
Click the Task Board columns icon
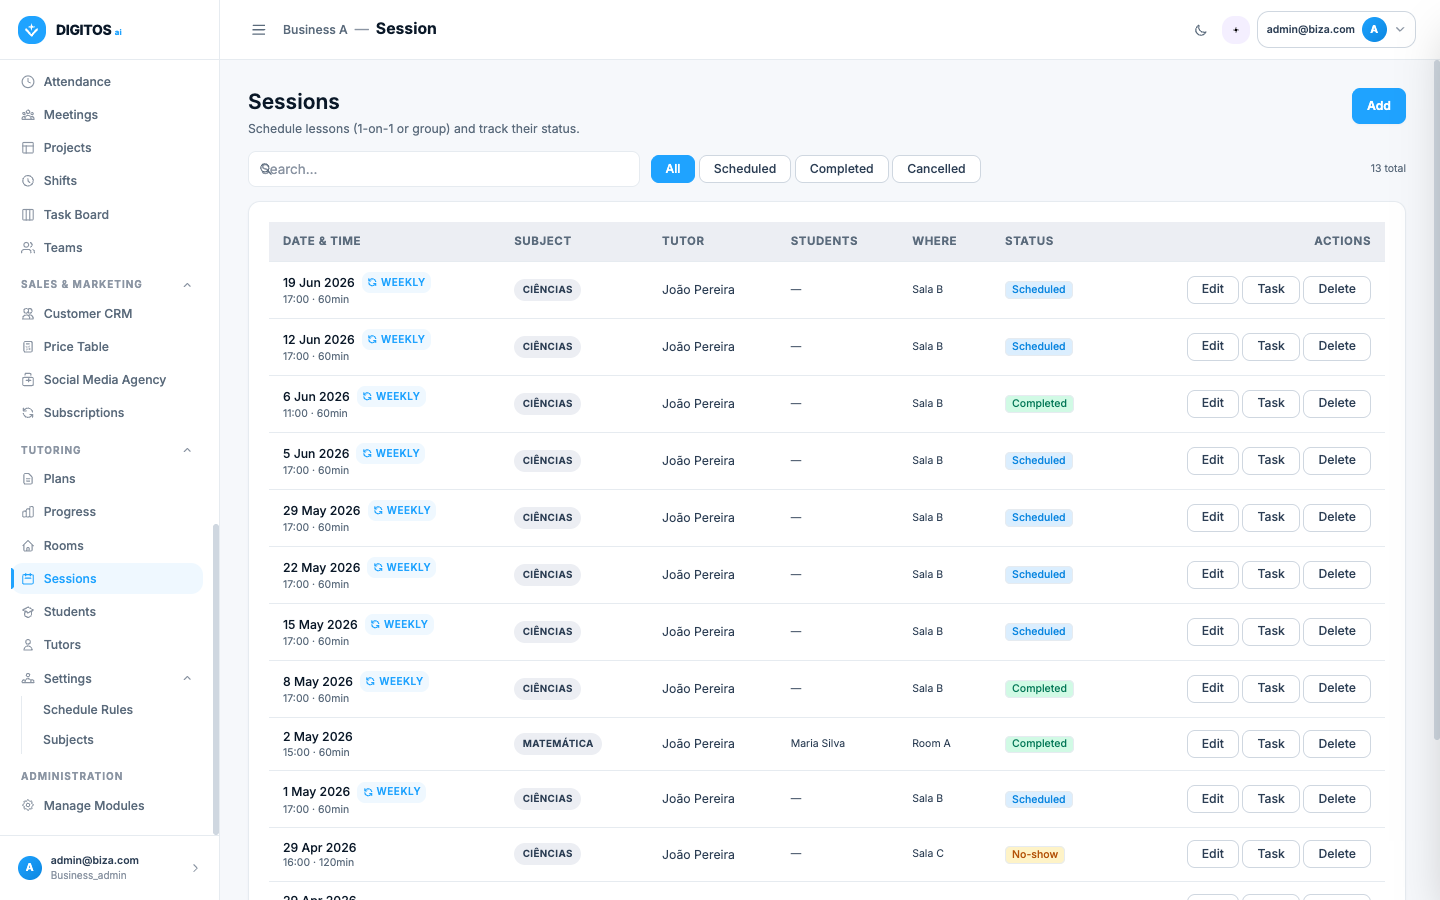click(x=28, y=215)
